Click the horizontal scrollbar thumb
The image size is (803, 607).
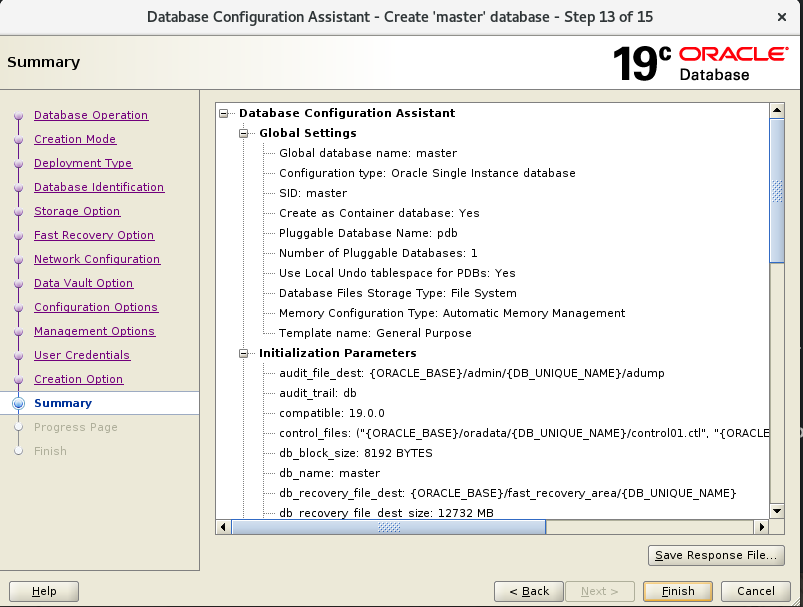(389, 527)
